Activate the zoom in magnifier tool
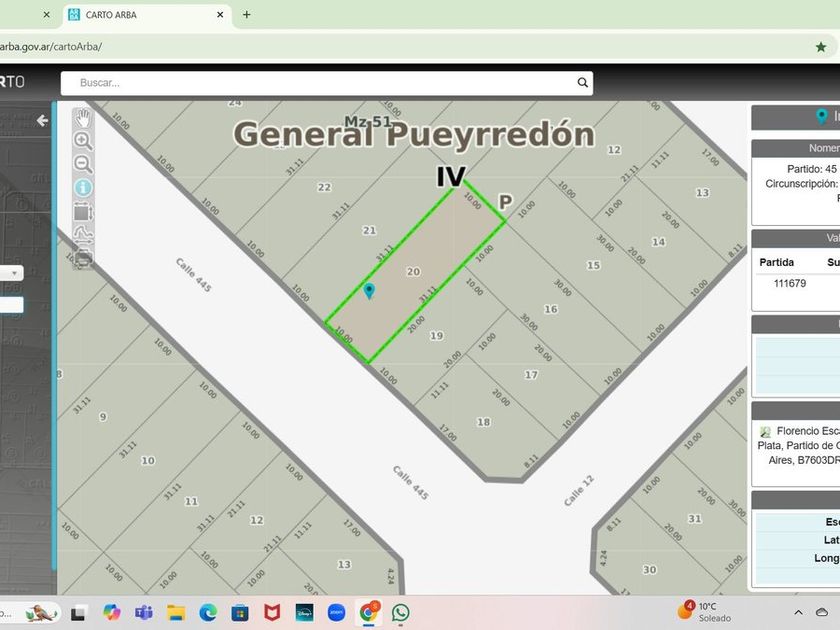Screen dimensions: 840x630 click(83, 141)
